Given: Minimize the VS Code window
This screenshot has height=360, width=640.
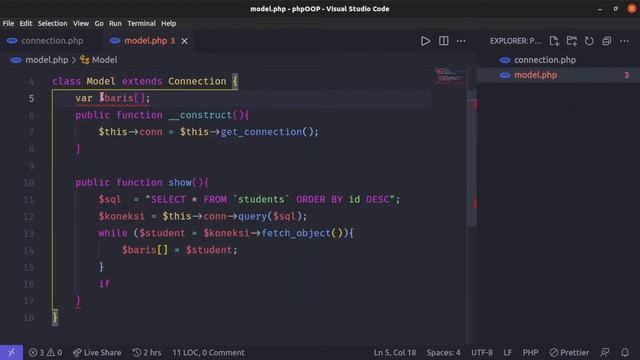Looking at the screenshot, I should [600, 9].
